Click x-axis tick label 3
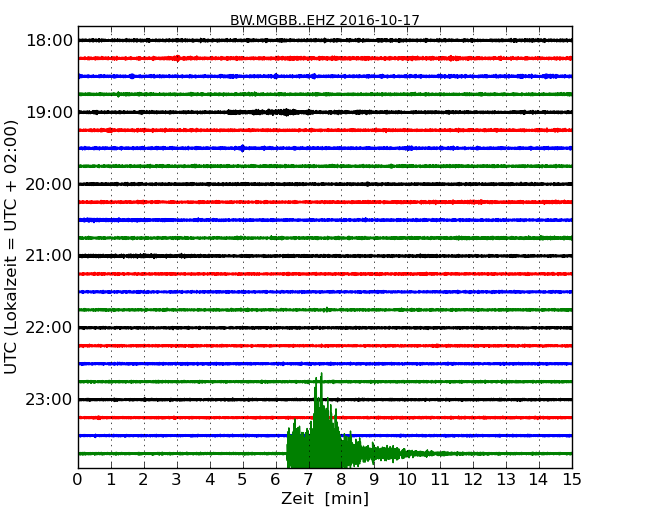This screenshot has height=520, width=650. 176,480
